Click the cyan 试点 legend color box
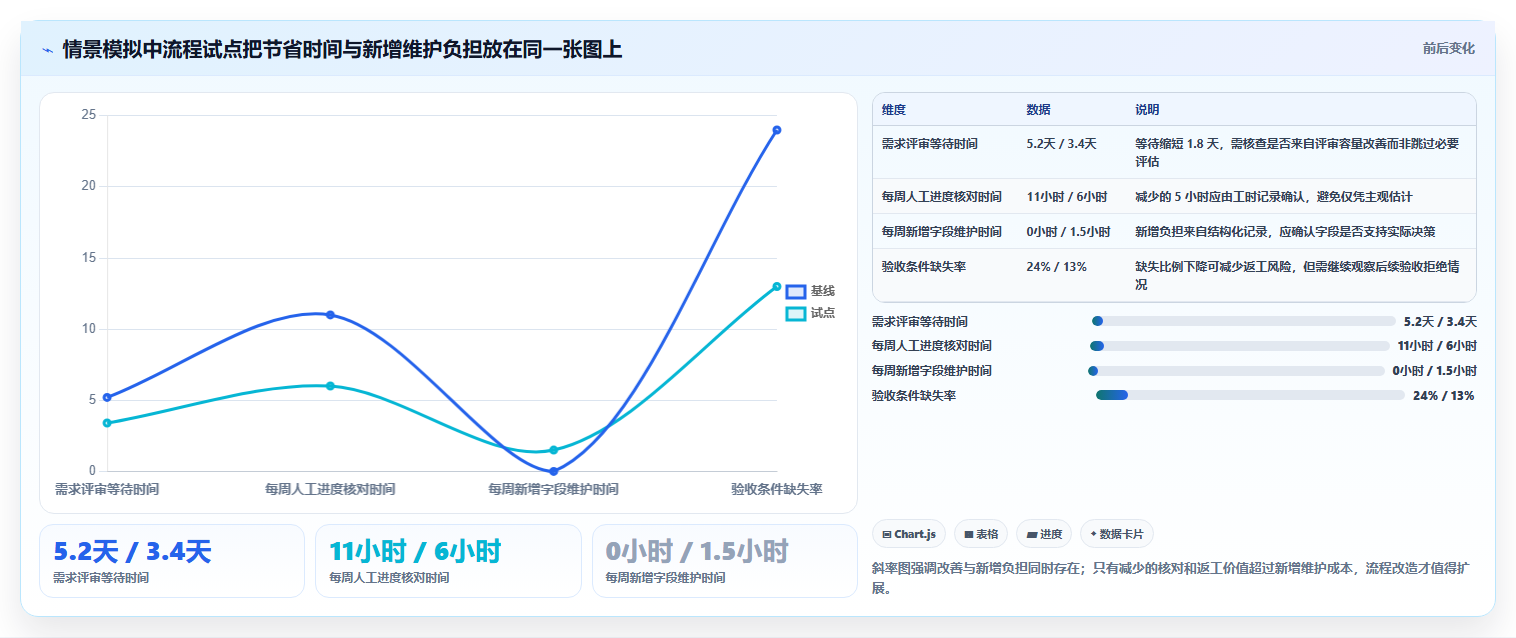 click(x=796, y=313)
